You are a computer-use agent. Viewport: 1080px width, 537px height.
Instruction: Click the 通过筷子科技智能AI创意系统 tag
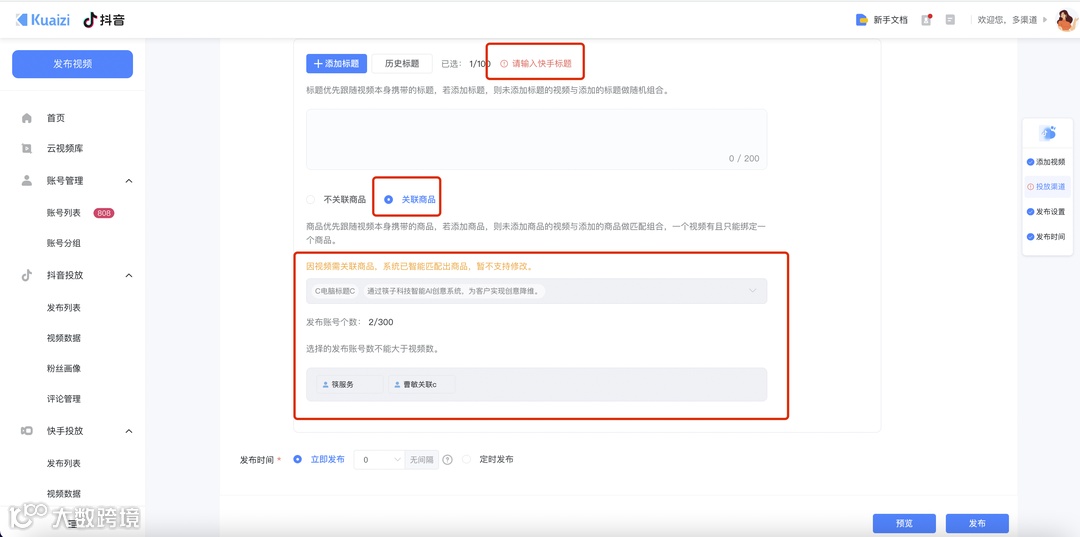coord(454,291)
